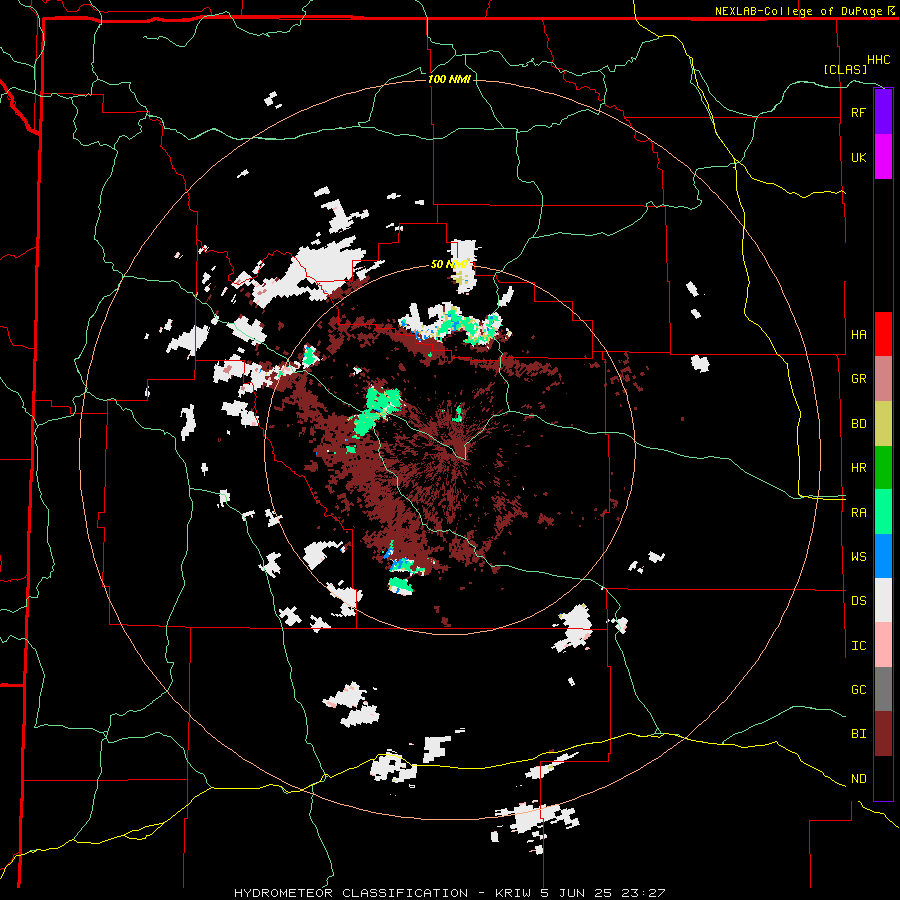
Task: Select the GC gray legend swatch
Action: point(883,689)
